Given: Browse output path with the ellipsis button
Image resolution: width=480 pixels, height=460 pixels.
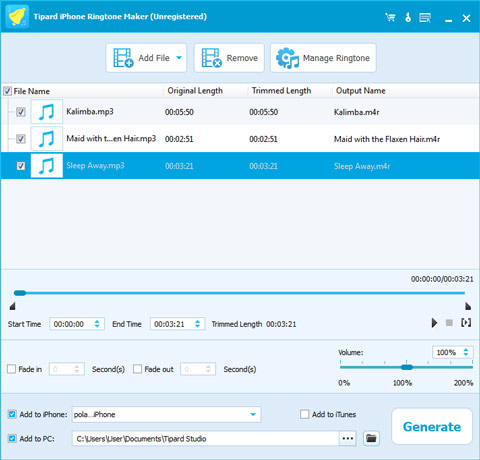Looking at the screenshot, I should pyautogui.click(x=348, y=438).
